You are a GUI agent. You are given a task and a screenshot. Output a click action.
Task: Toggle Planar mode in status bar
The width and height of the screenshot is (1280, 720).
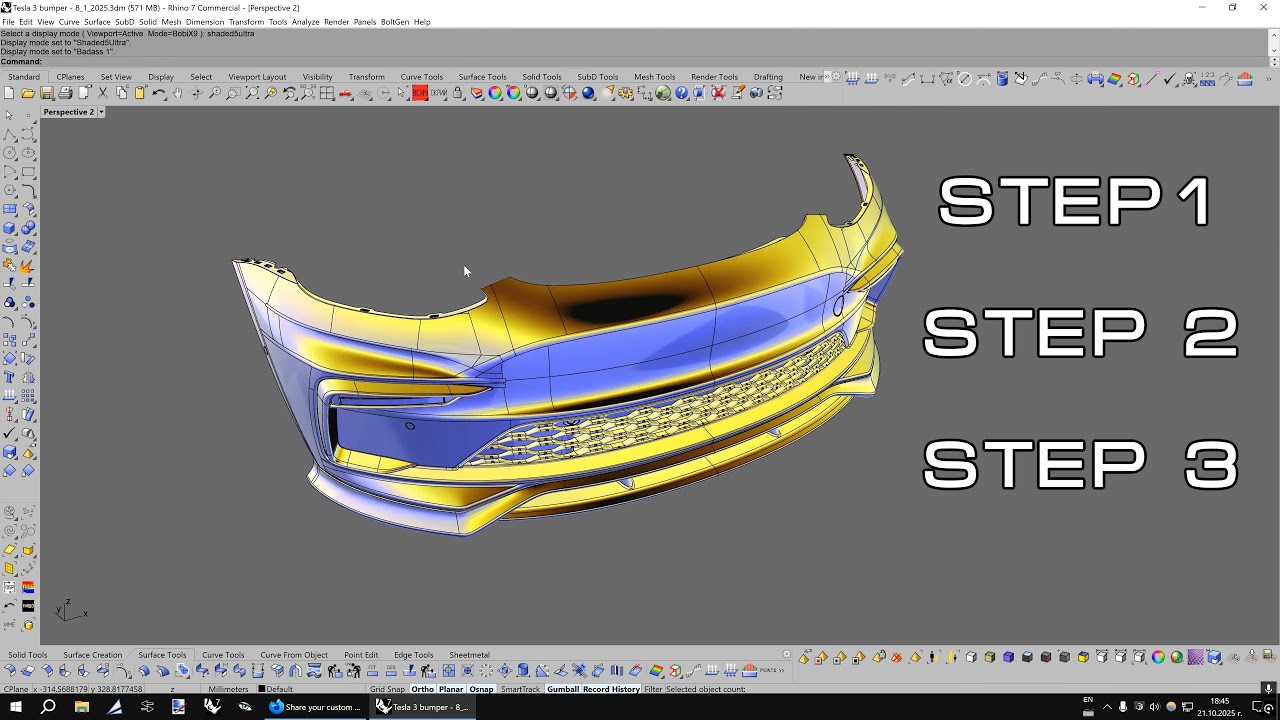click(451, 689)
